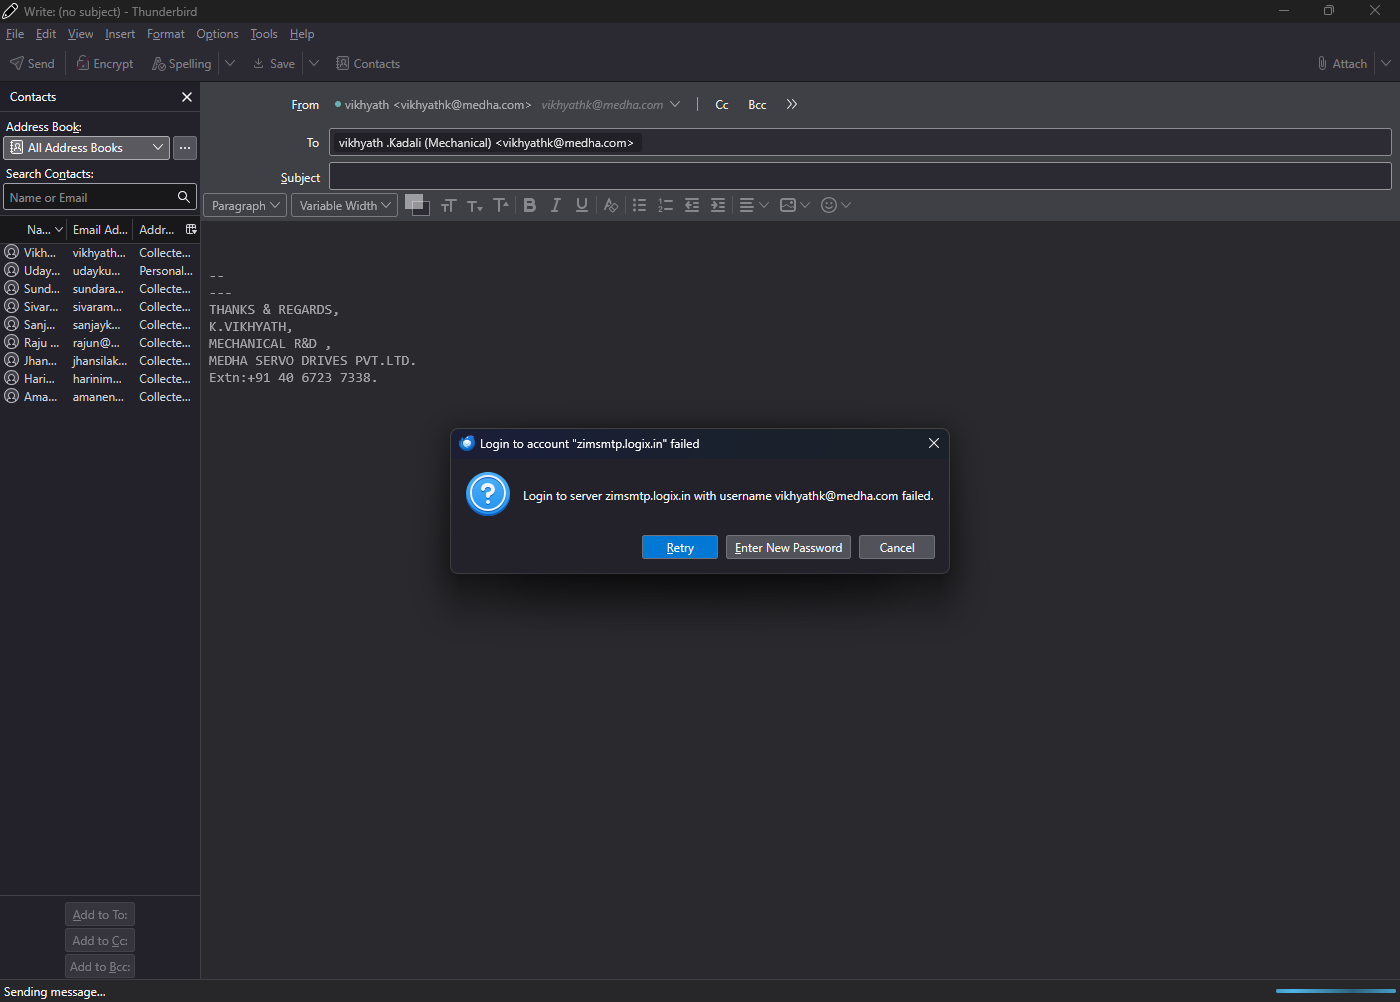Screen dimensions: 1400x1002
Task: Click the Enter New Password button
Action: [x=788, y=548]
